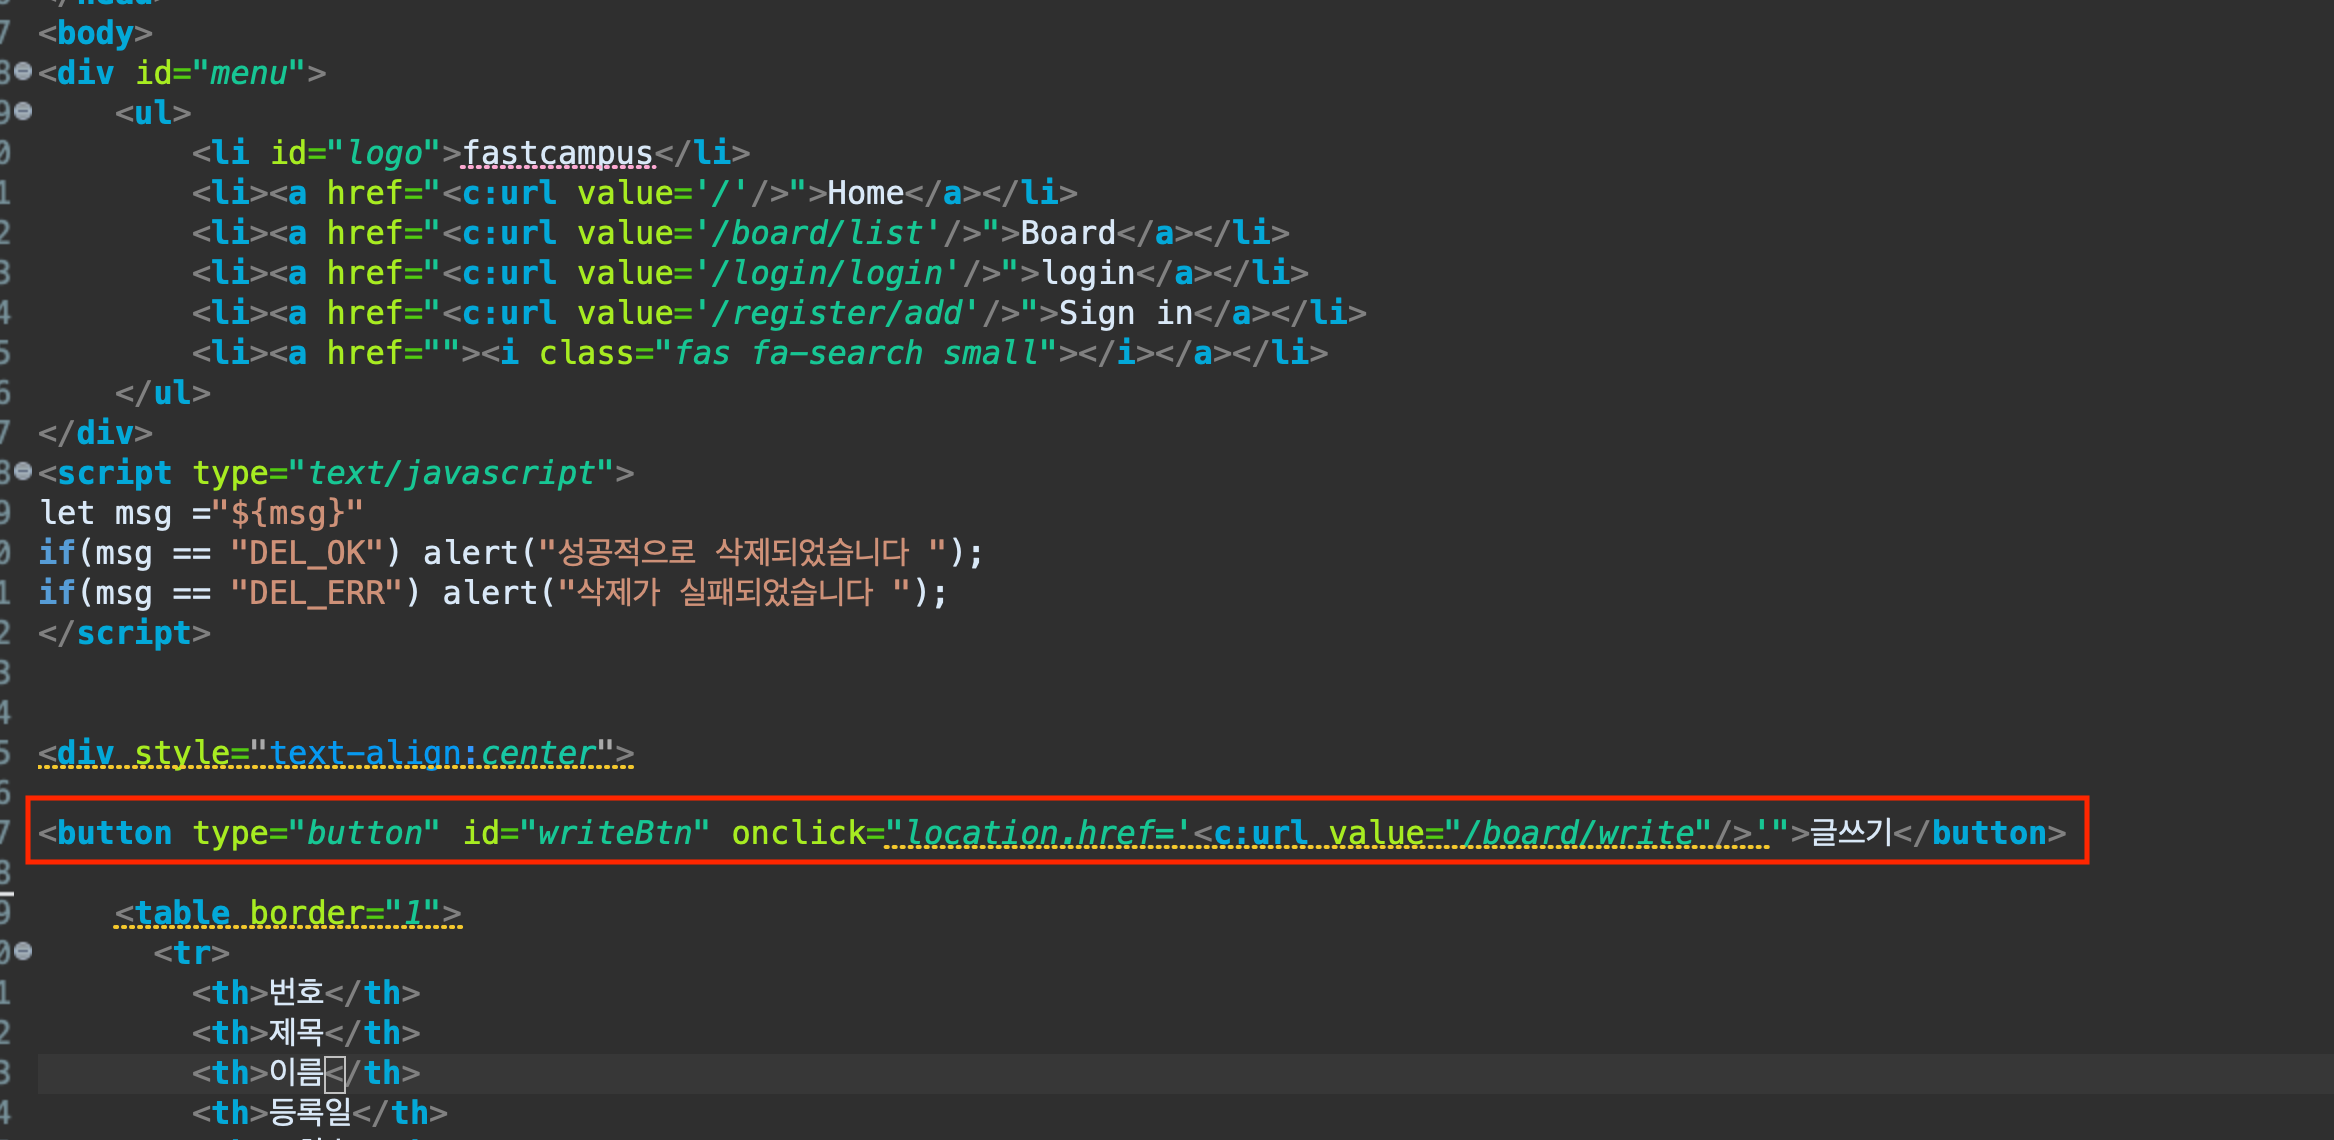Collapse the ul element fold marker
The width and height of the screenshot is (2334, 1140).
[23, 112]
